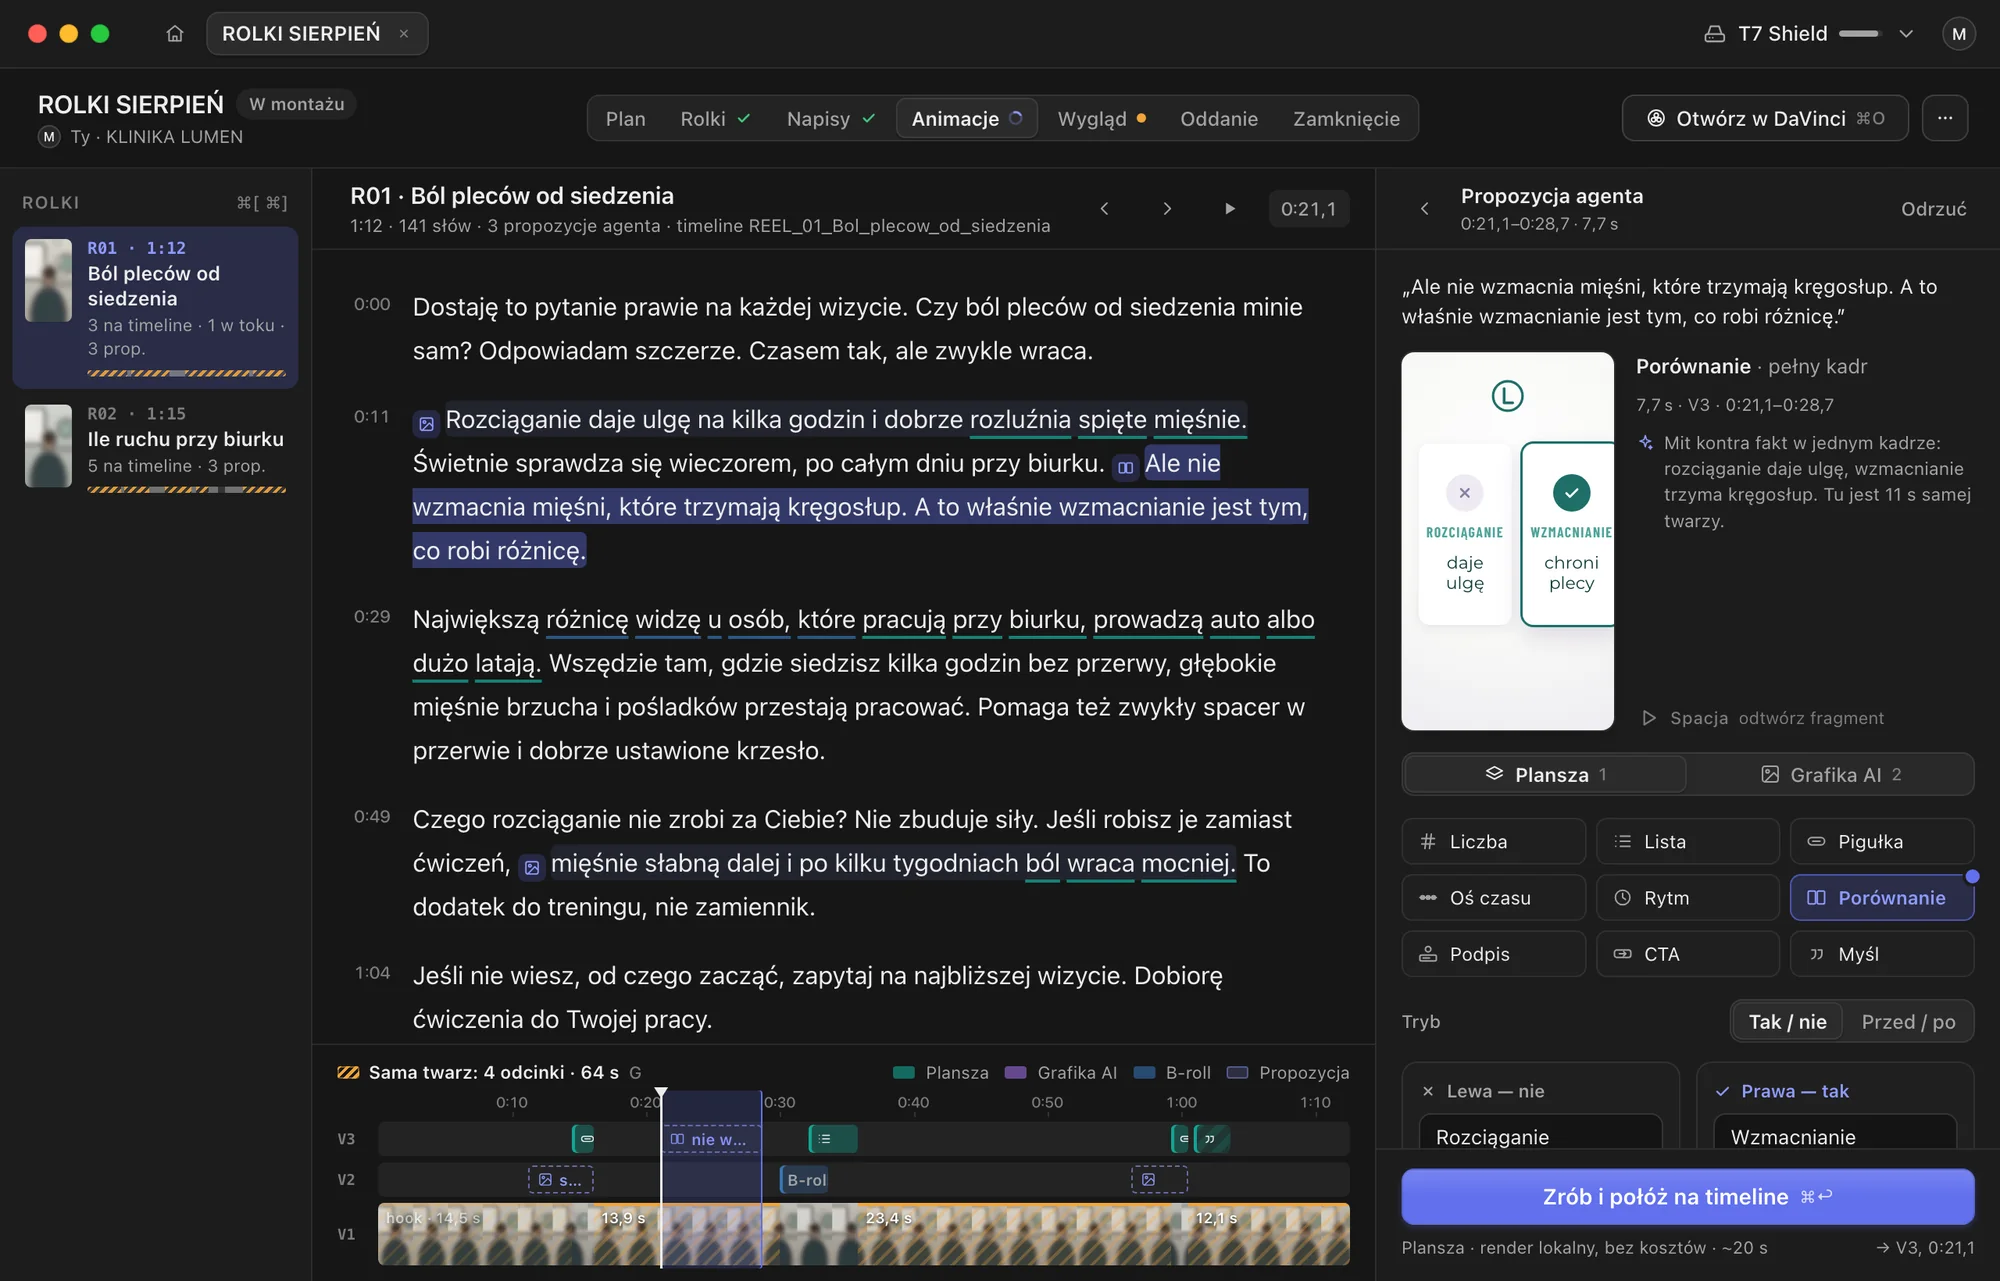Switch to the 'Napisy' stage tab
The width and height of the screenshot is (2000, 1281).
click(830, 118)
